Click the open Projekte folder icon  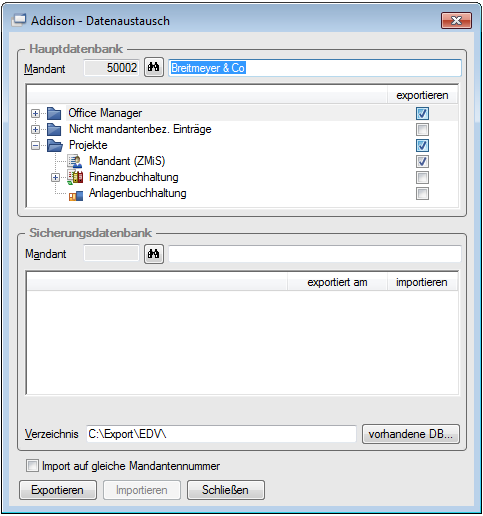[x=55, y=145]
